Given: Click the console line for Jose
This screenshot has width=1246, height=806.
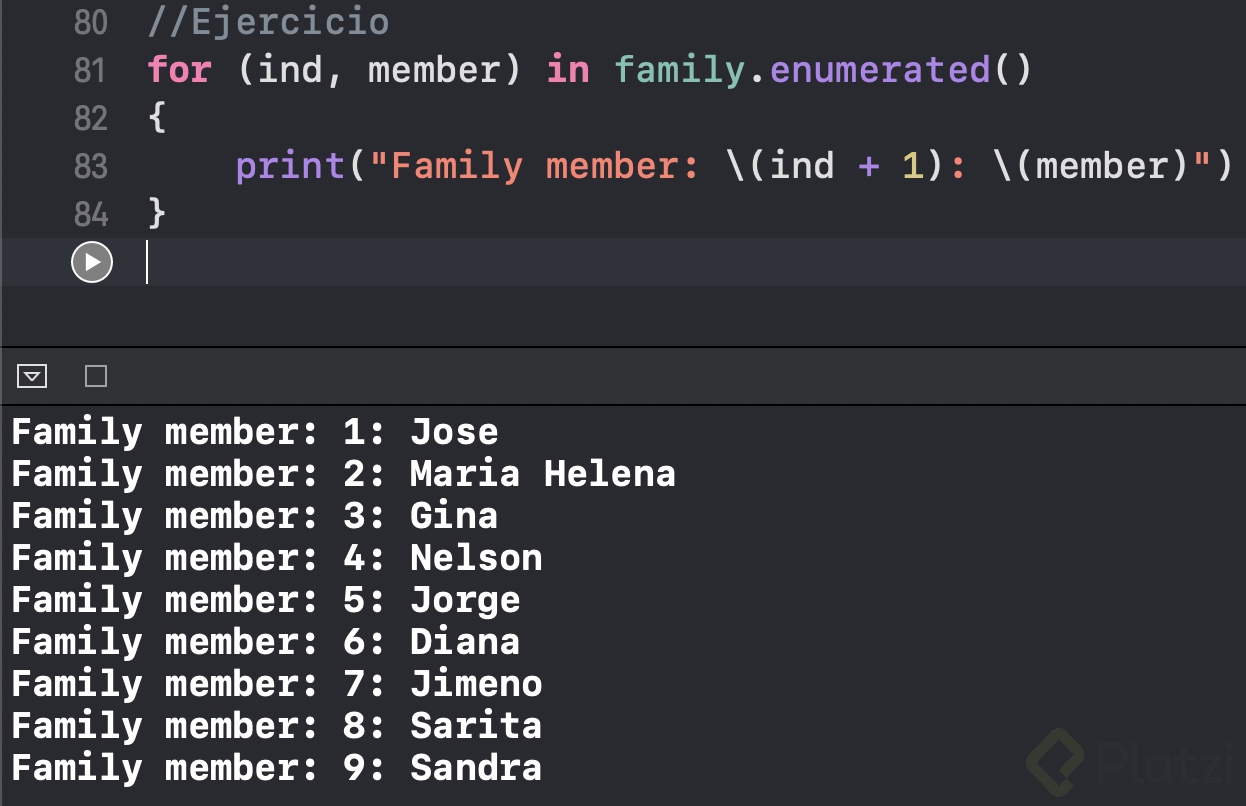Looking at the screenshot, I should (x=254, y=432).
